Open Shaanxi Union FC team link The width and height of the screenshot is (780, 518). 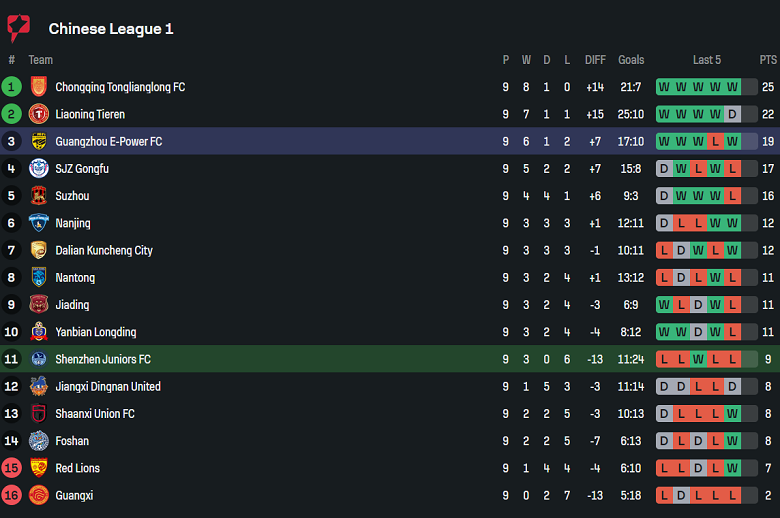tap(94, 413)
